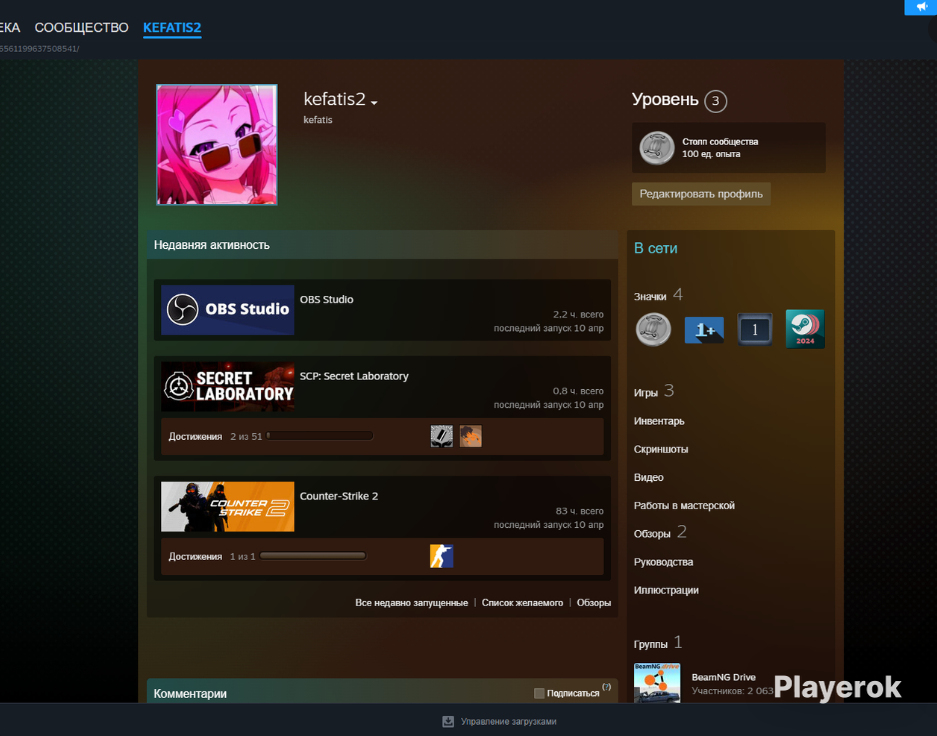Open the blue 1+ badge
The width and height of the screenshot is (937, 736).
704,330
